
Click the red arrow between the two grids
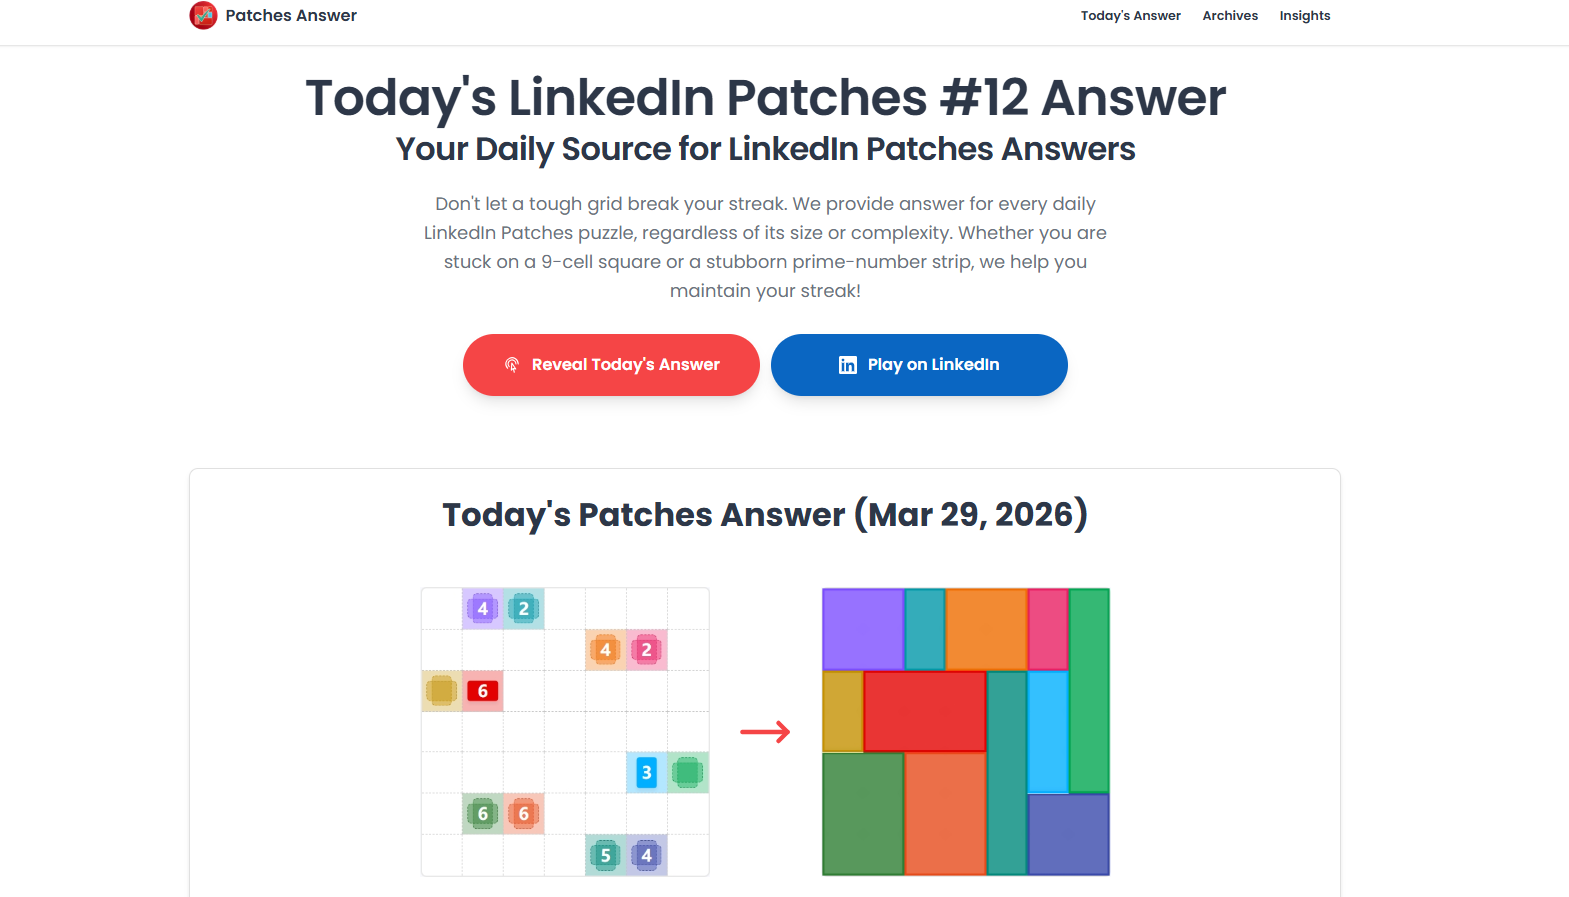(764, 732)
